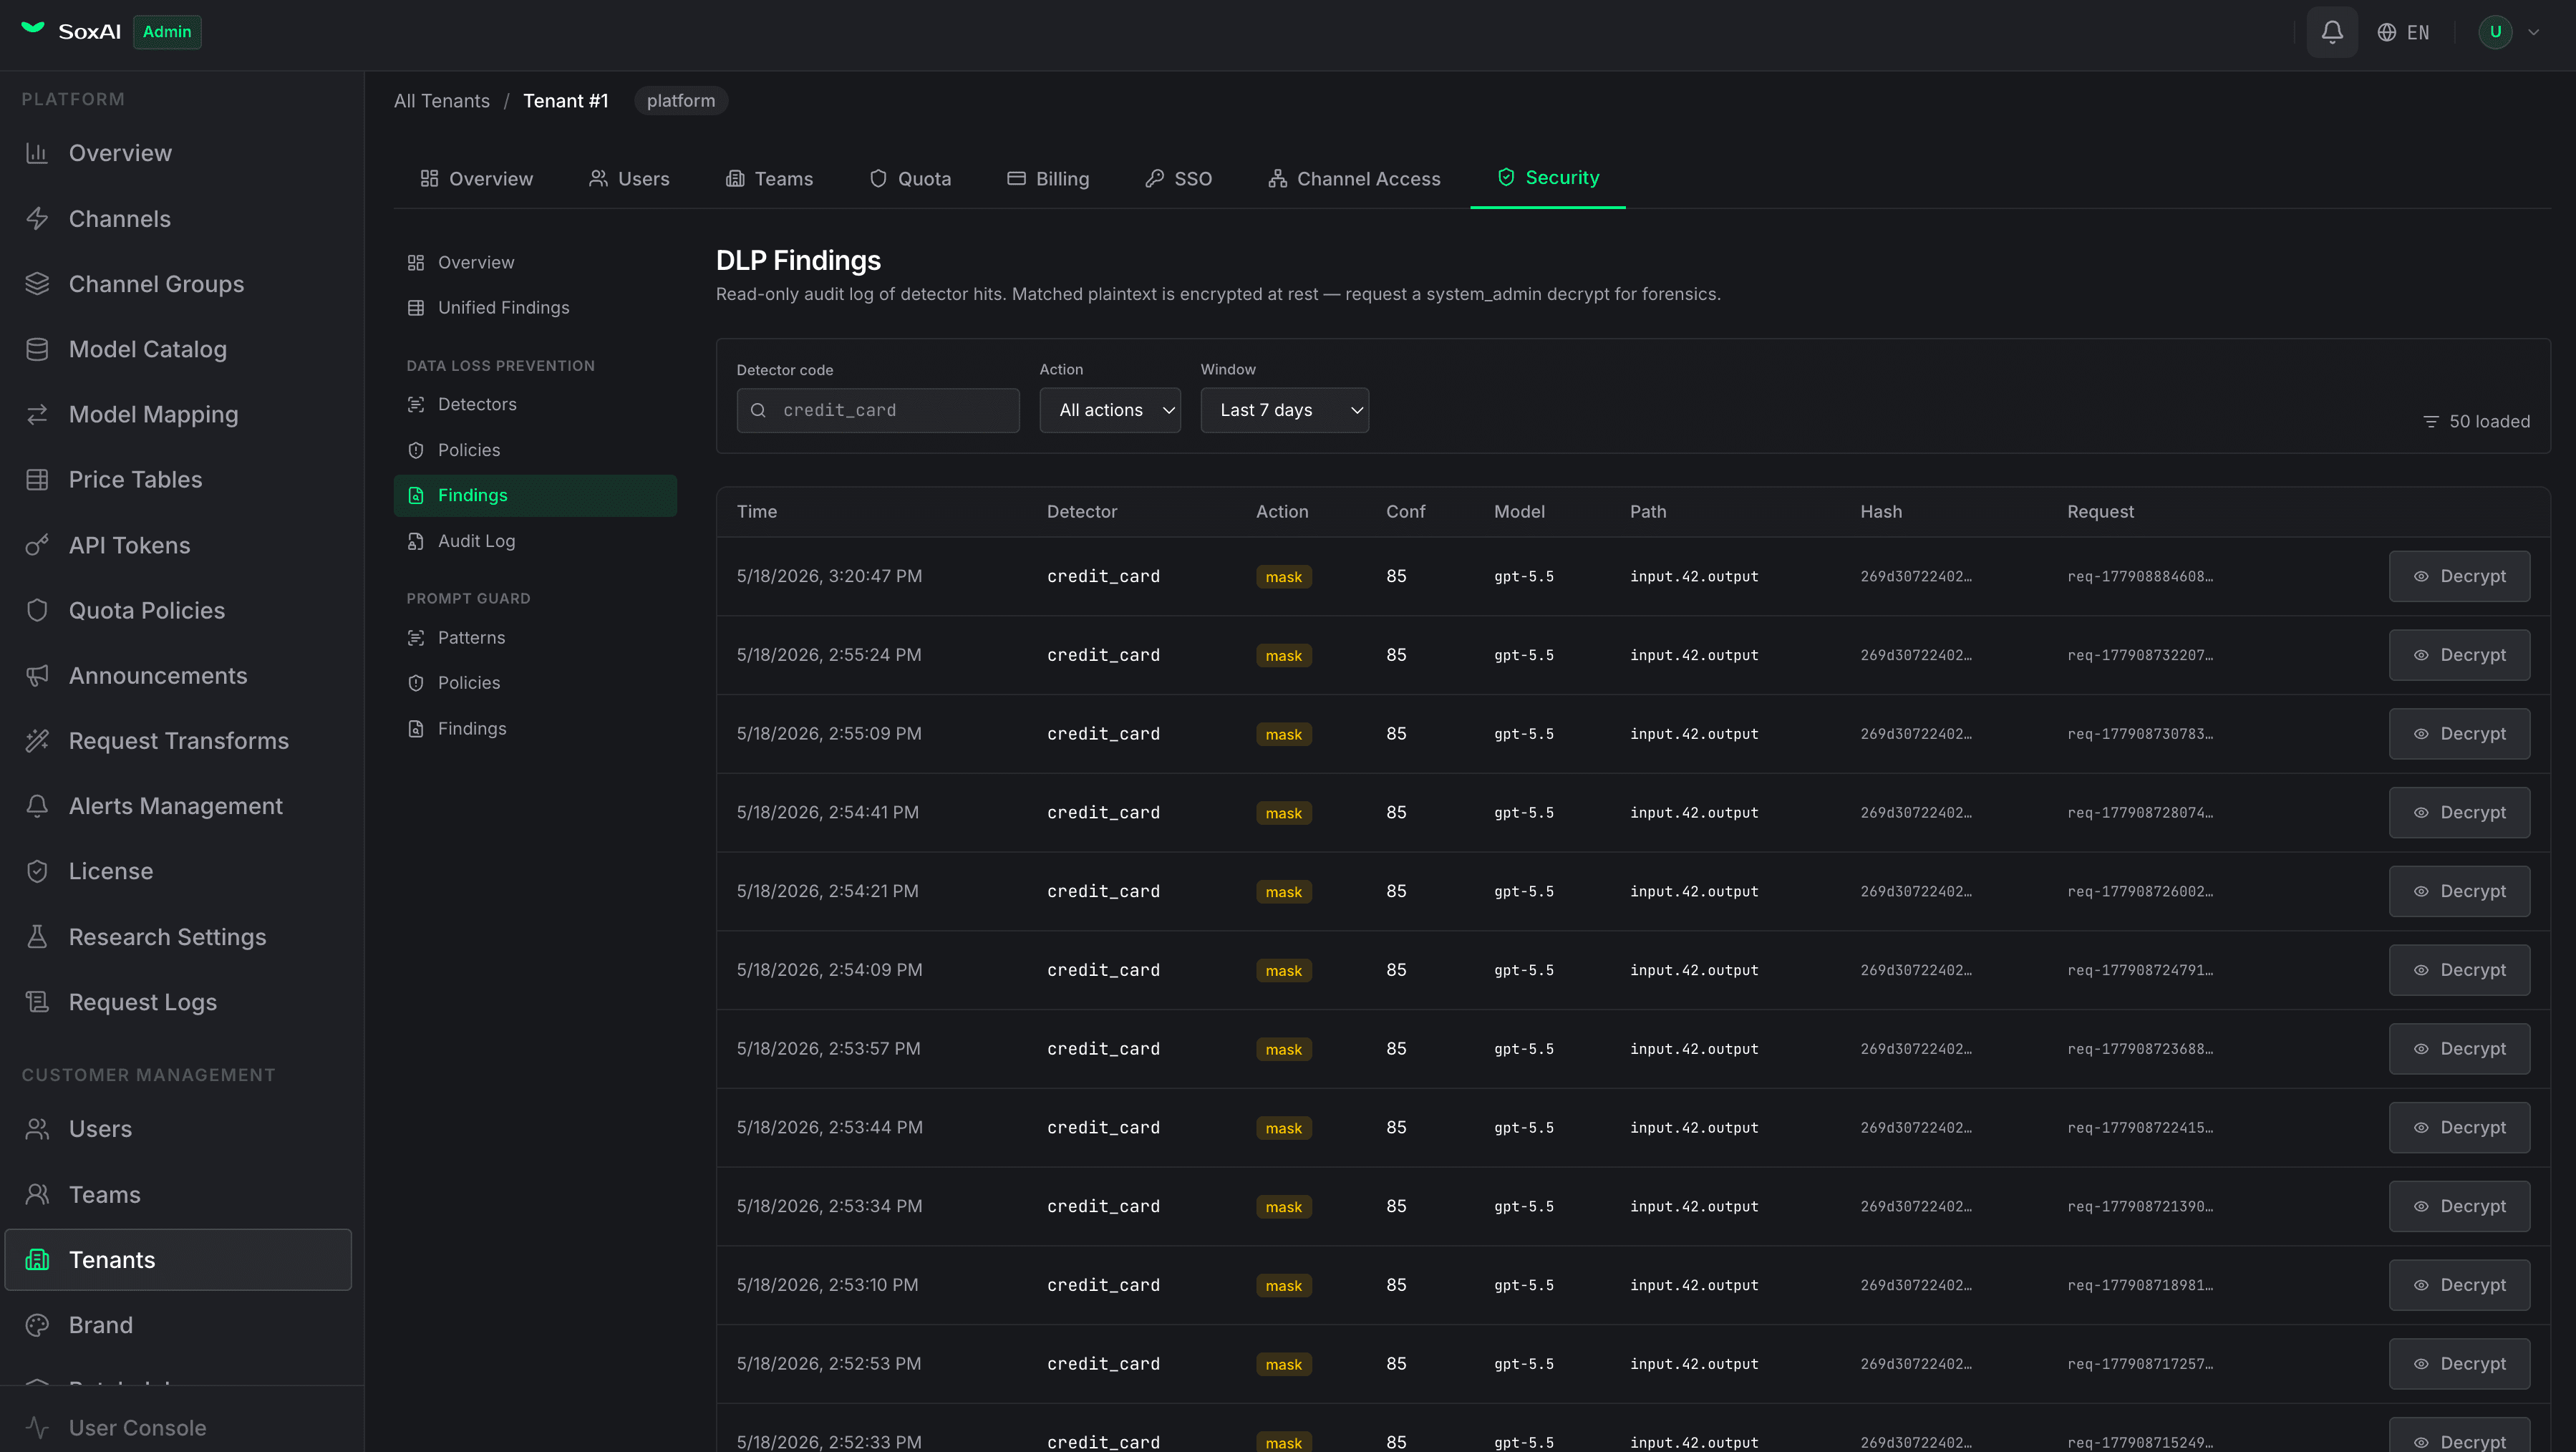
Task: Open the Quota tab
Action: (x=910, y=178)
